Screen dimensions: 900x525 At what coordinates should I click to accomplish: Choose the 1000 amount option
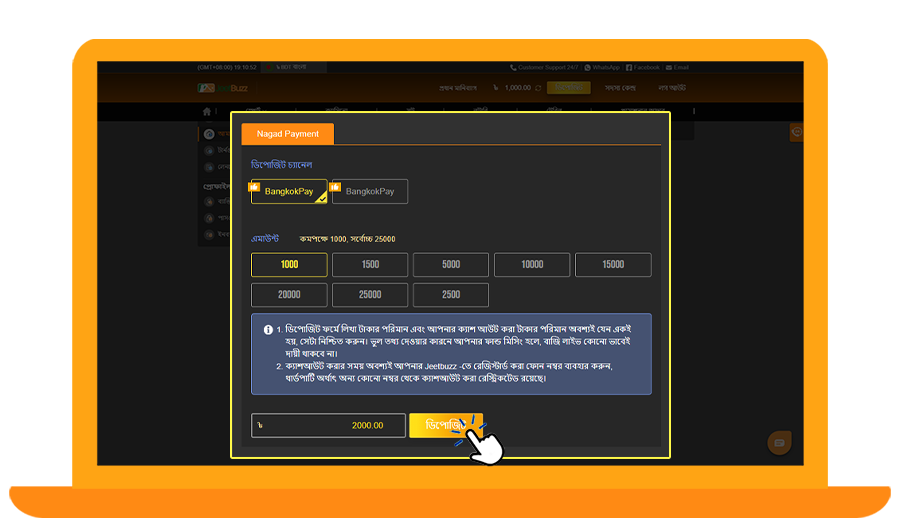289,265
